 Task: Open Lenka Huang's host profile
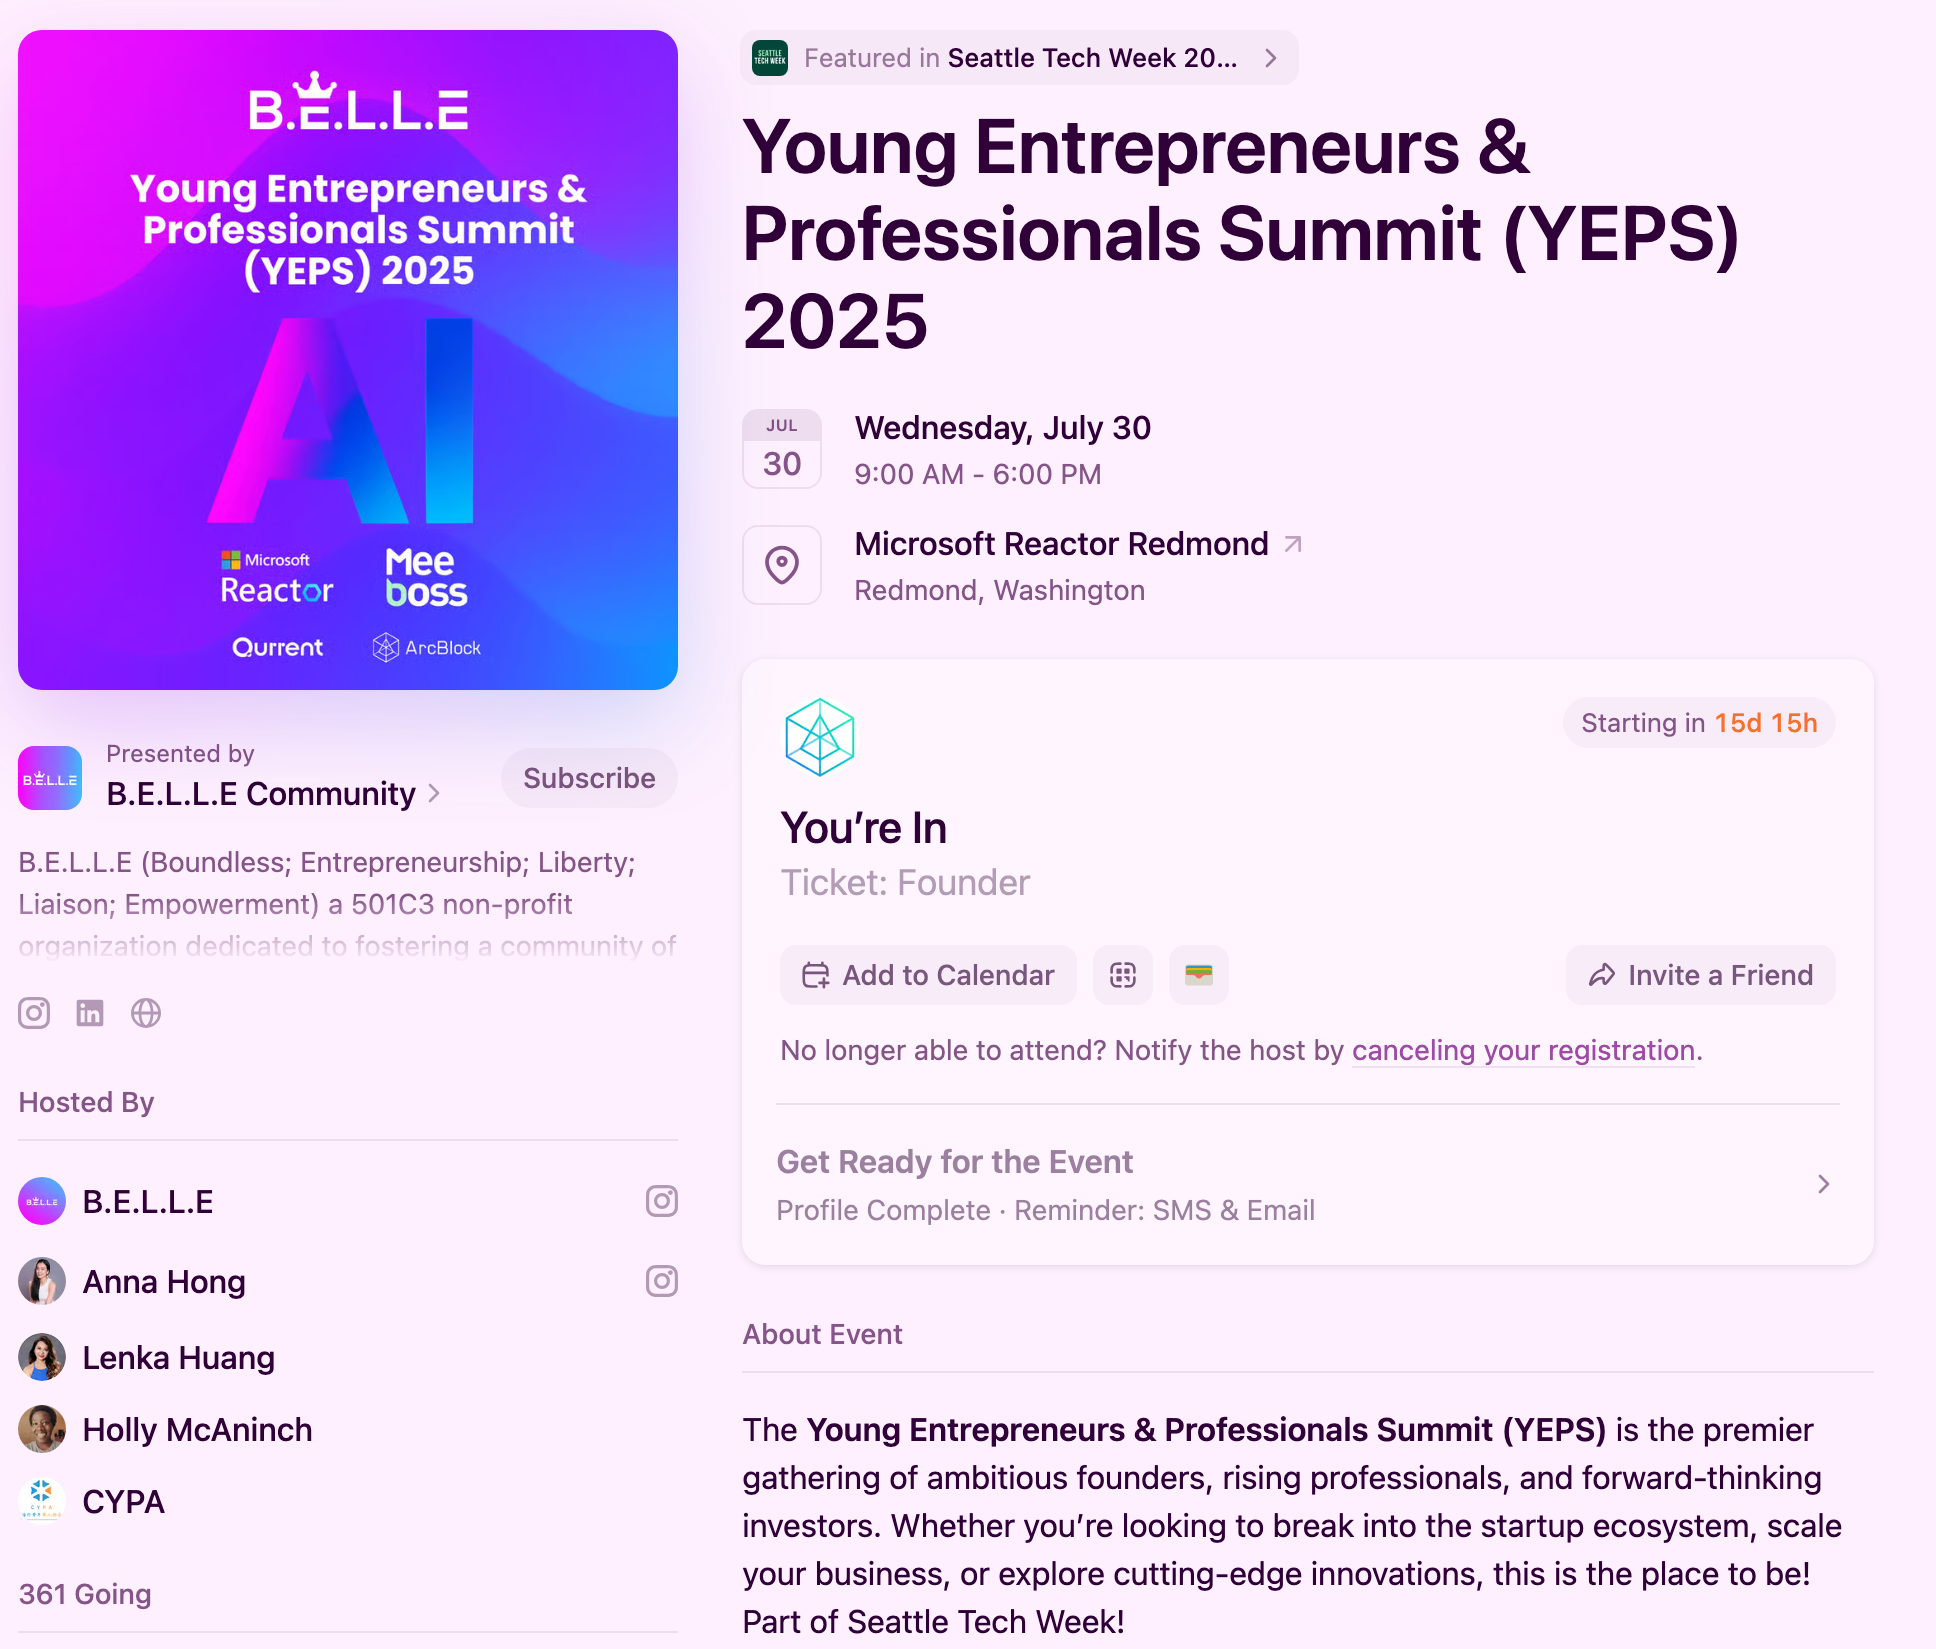(x=178, y=1358)
